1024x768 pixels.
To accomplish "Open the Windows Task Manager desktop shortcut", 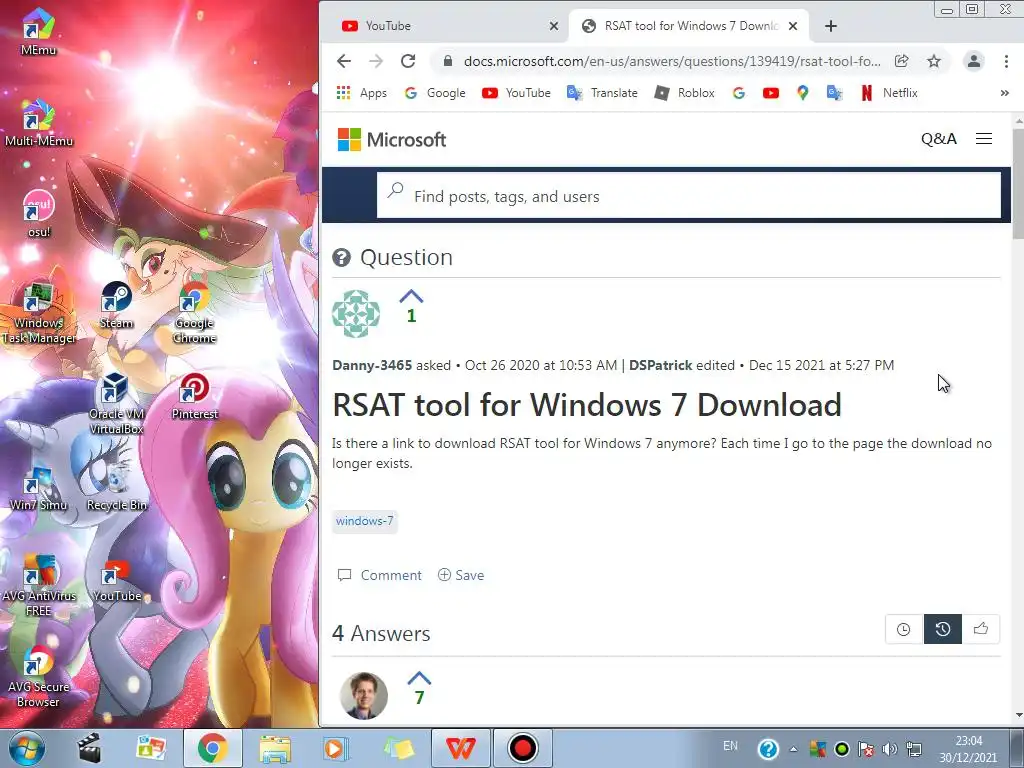I will (x=39, y=311).
